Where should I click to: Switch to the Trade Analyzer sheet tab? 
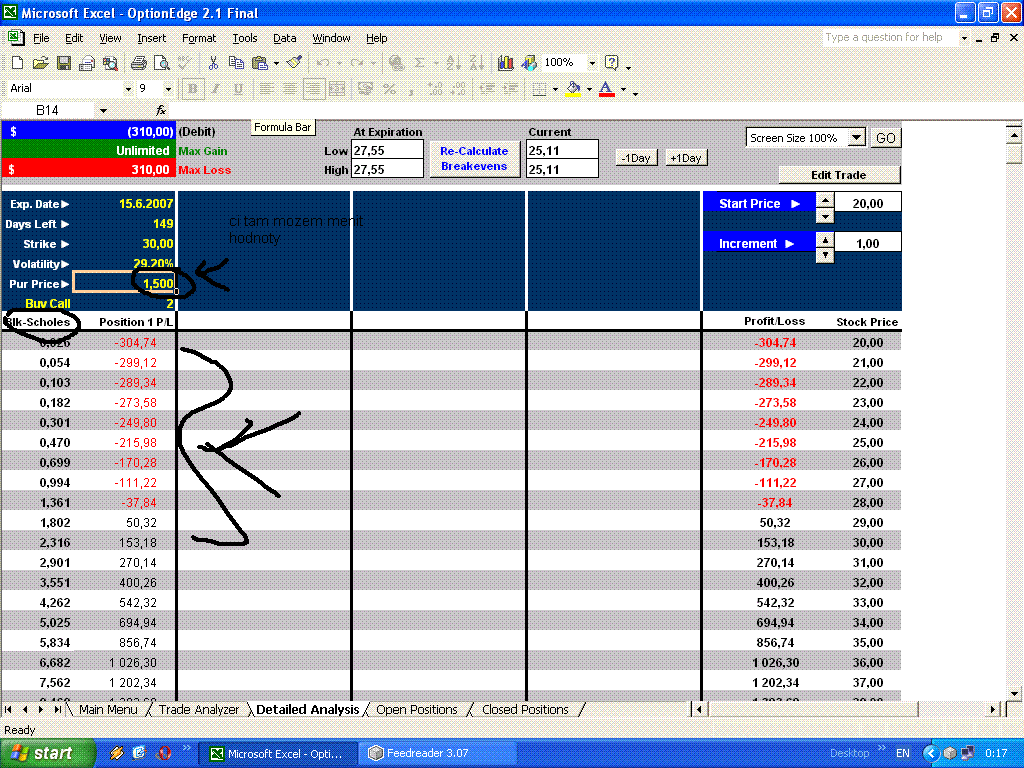point(199,709)
